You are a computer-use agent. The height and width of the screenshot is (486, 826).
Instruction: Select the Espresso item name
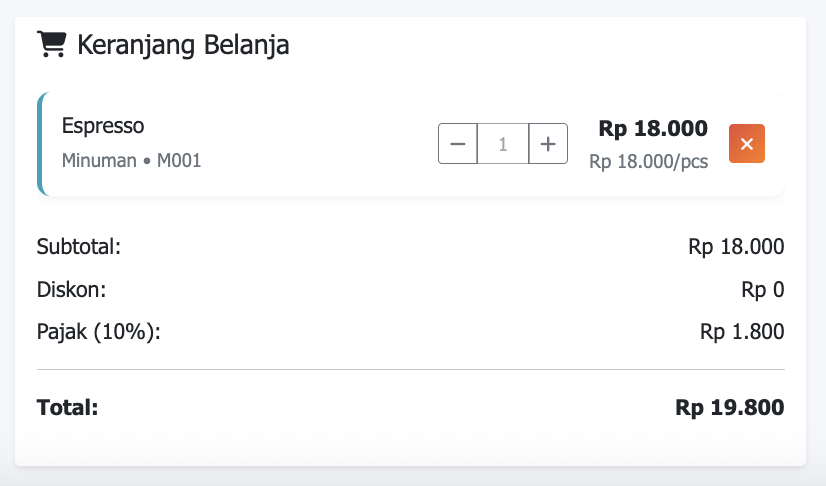point(103,126)
